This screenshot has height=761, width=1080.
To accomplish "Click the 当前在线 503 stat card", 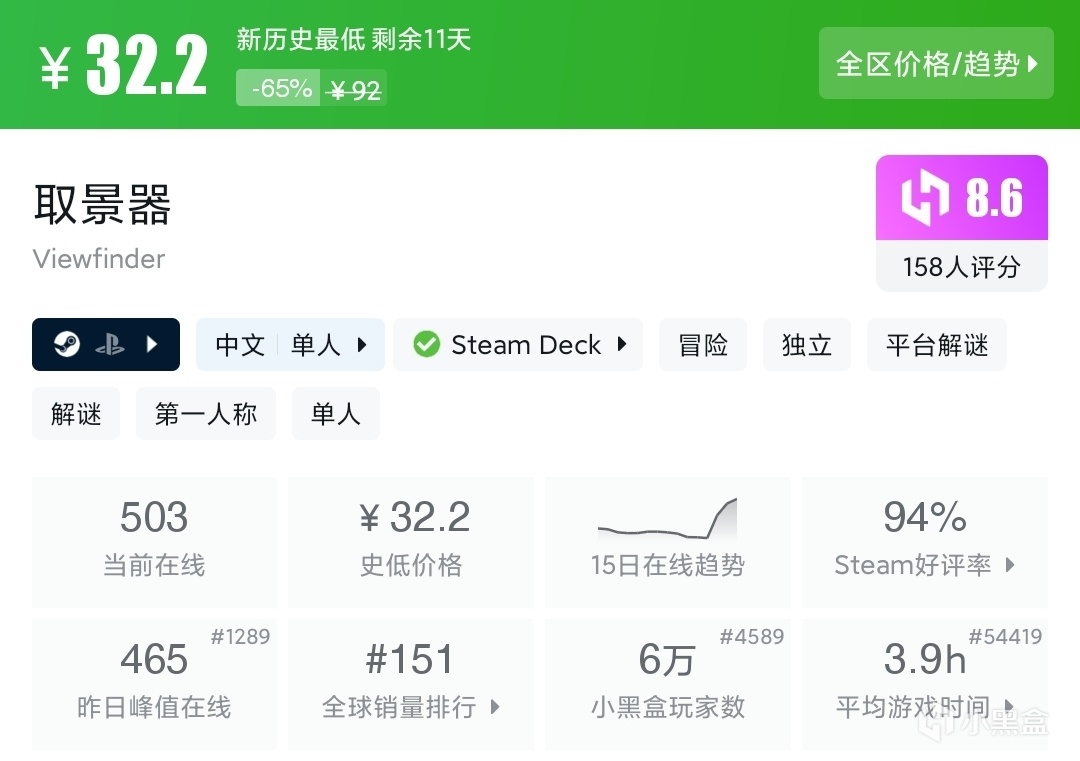I will (x=154, y=542).
